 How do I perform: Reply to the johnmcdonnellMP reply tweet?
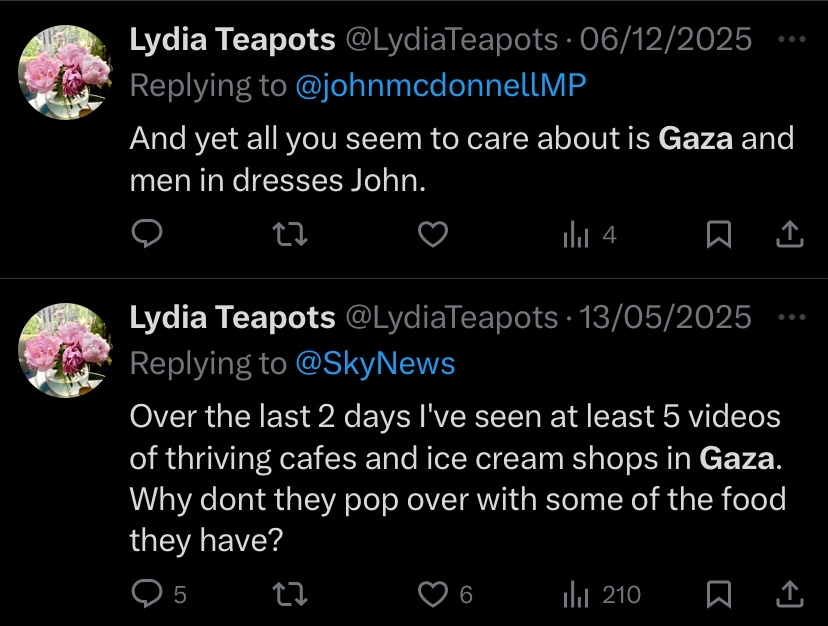point(146,234)
